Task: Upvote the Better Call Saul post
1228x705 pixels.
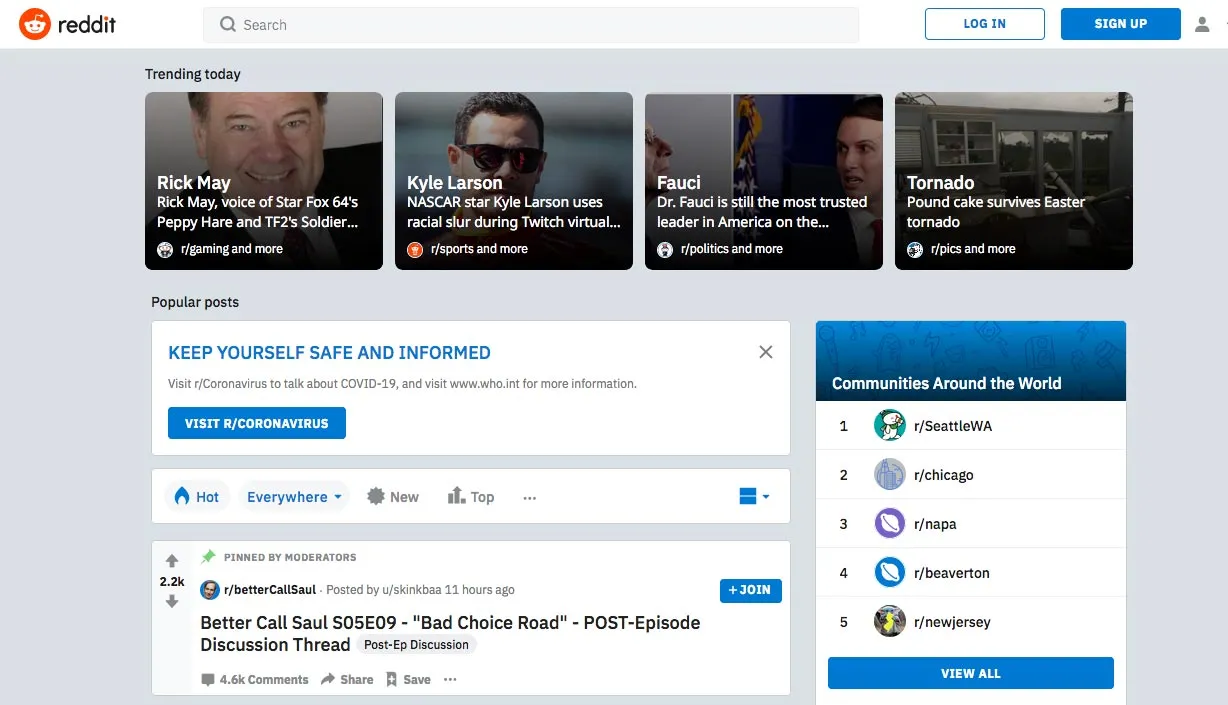Action: click(x=172, y=561)
